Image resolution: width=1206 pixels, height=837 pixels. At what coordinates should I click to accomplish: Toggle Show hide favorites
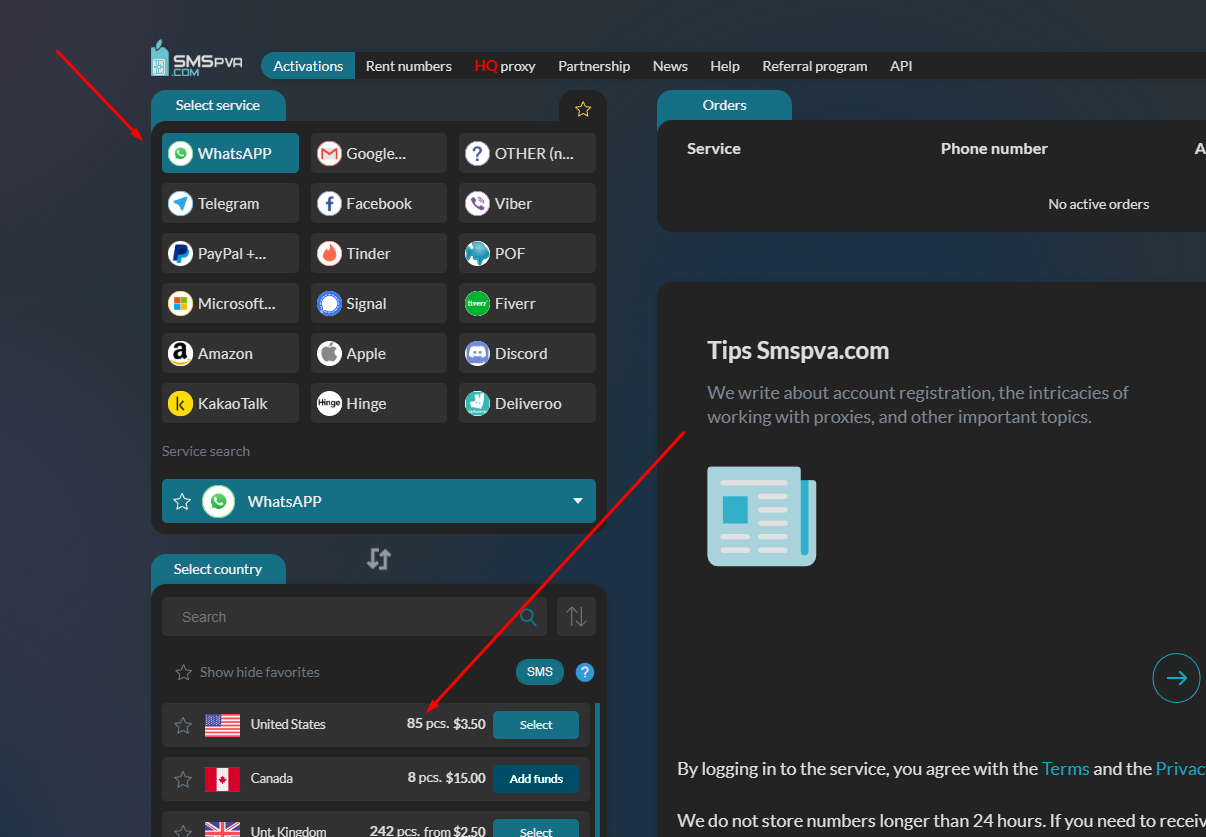[247, 672]
